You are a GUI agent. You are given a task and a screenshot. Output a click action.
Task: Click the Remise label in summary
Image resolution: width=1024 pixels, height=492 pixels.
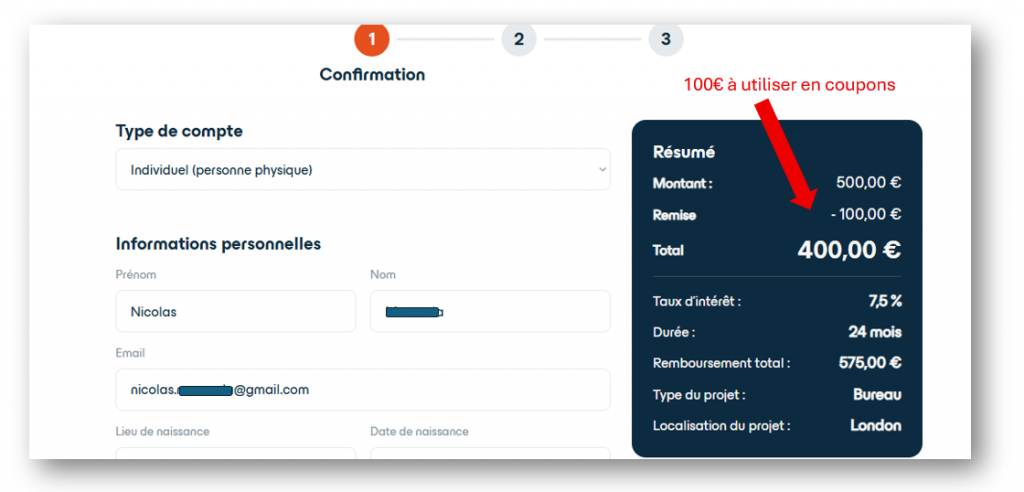click(x=675, y=215)
